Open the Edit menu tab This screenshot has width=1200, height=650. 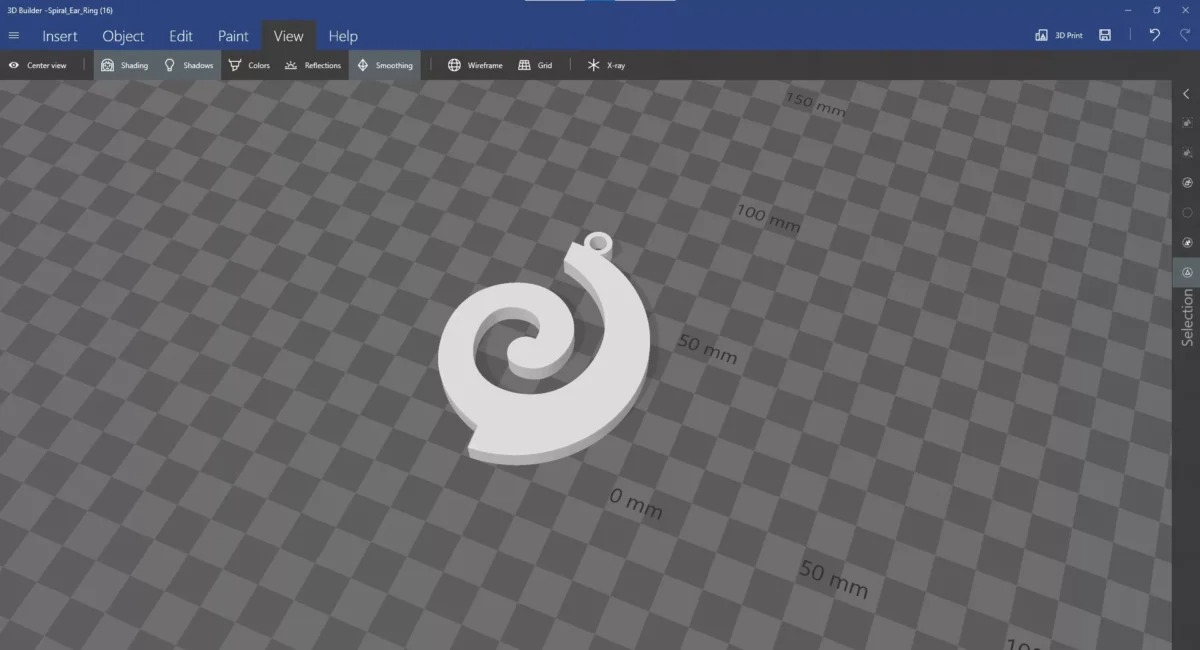pos(180,36)
